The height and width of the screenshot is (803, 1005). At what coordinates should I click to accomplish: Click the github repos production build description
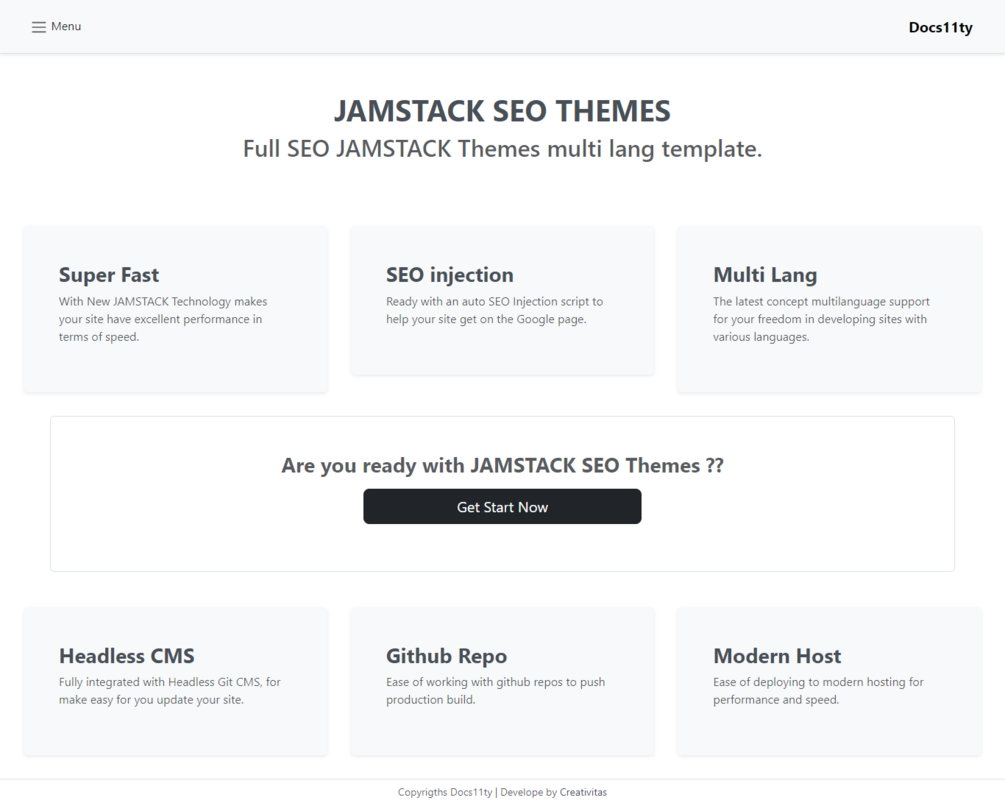pos(495,691)
